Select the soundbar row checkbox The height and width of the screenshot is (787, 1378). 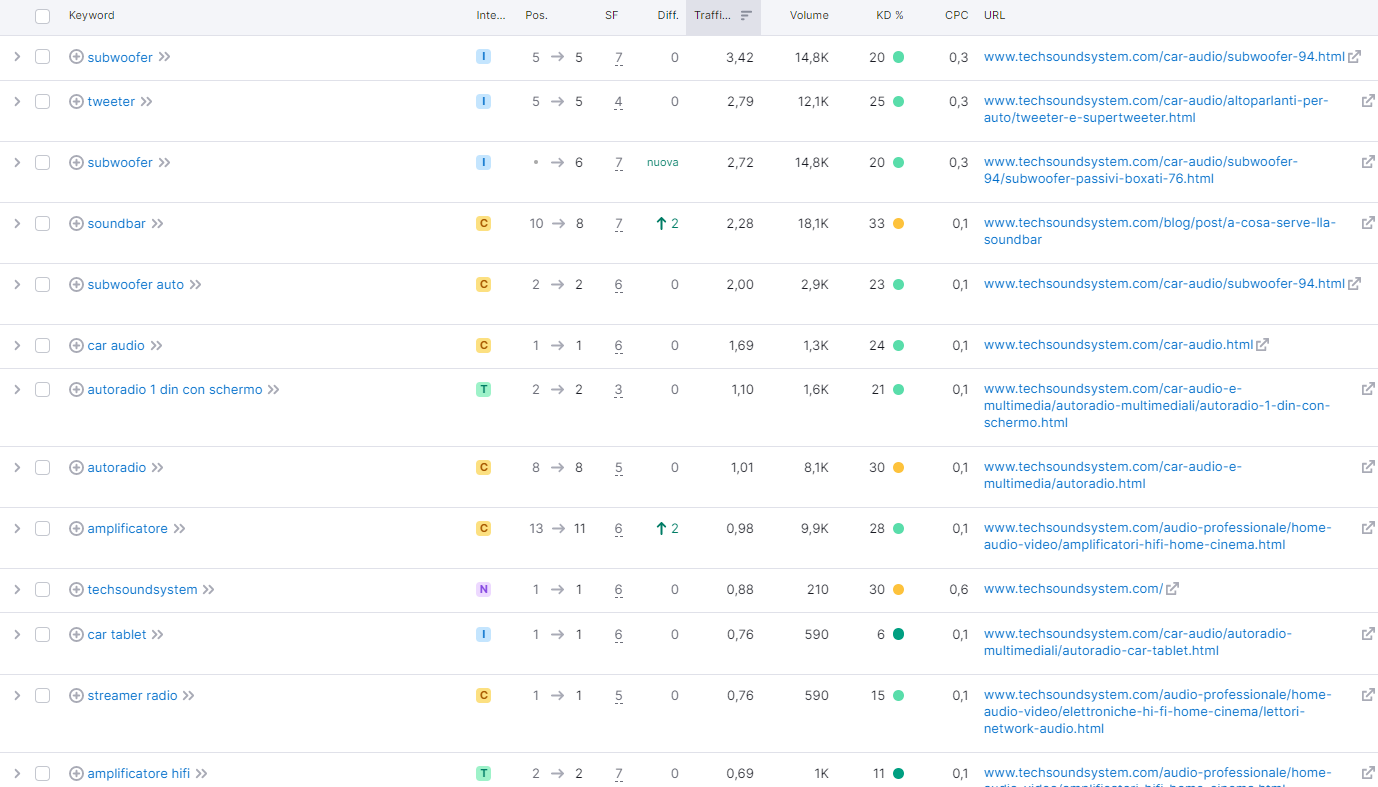click(x=42, y=223)
